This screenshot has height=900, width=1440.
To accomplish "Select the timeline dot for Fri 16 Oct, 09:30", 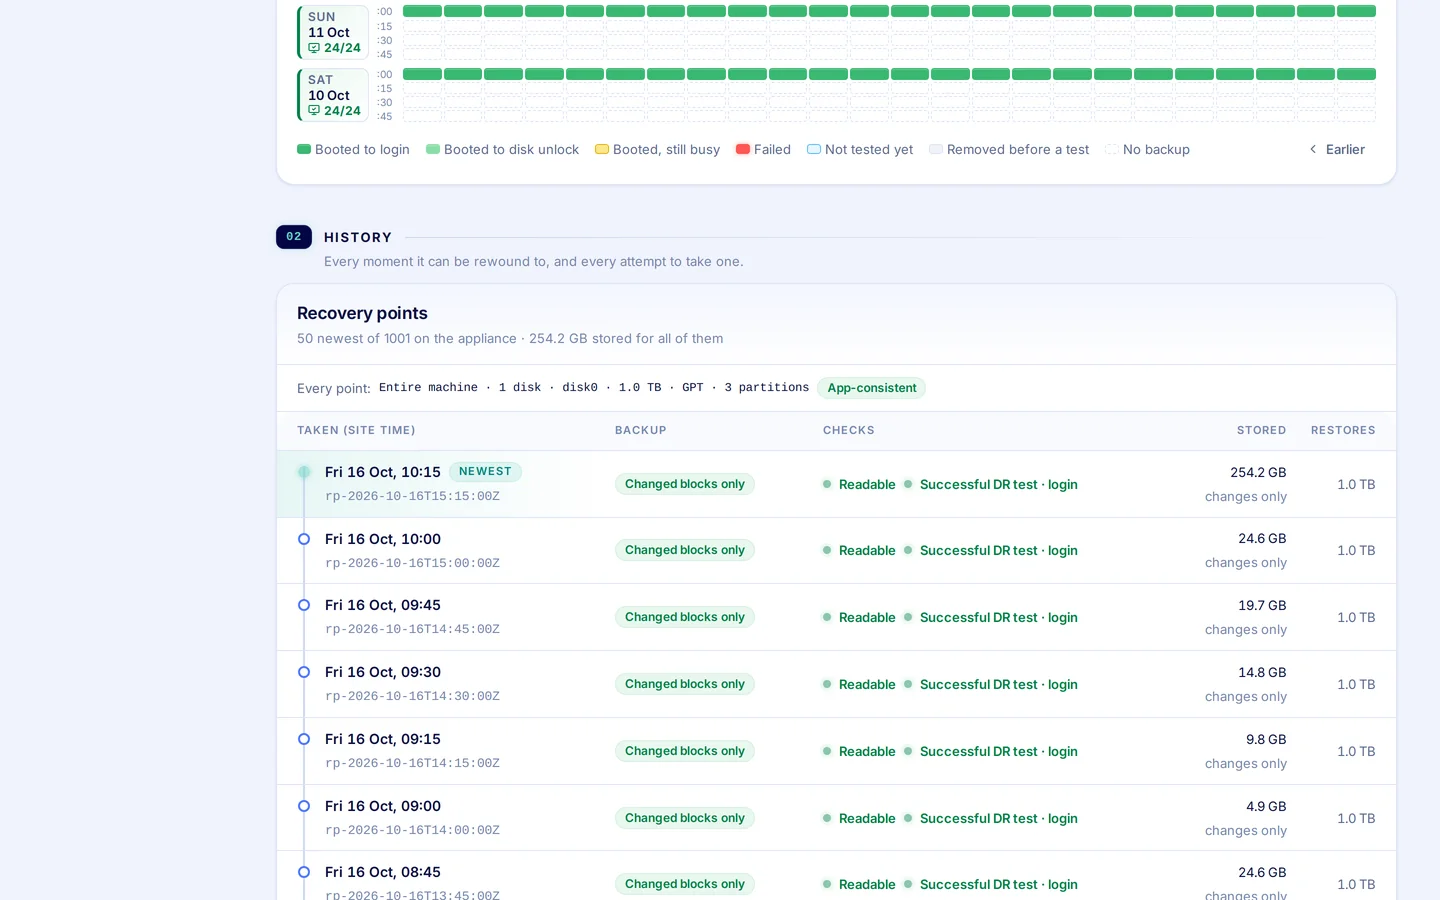I will click(x=304, y=672).
